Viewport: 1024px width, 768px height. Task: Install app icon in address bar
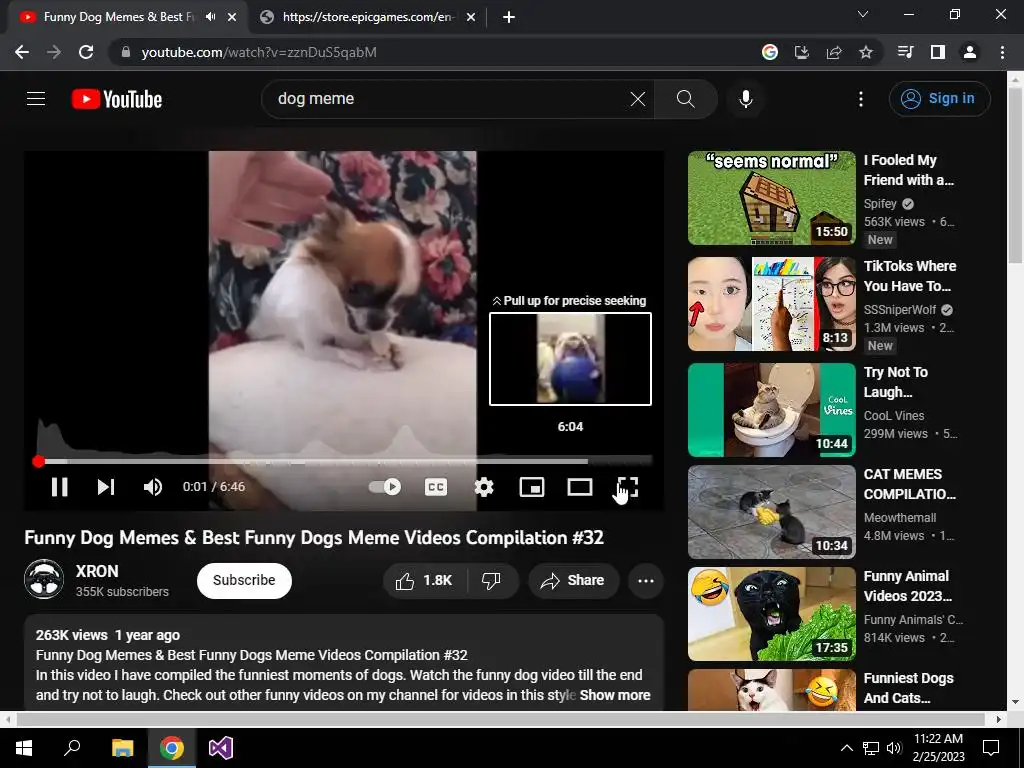click(802, 52)
